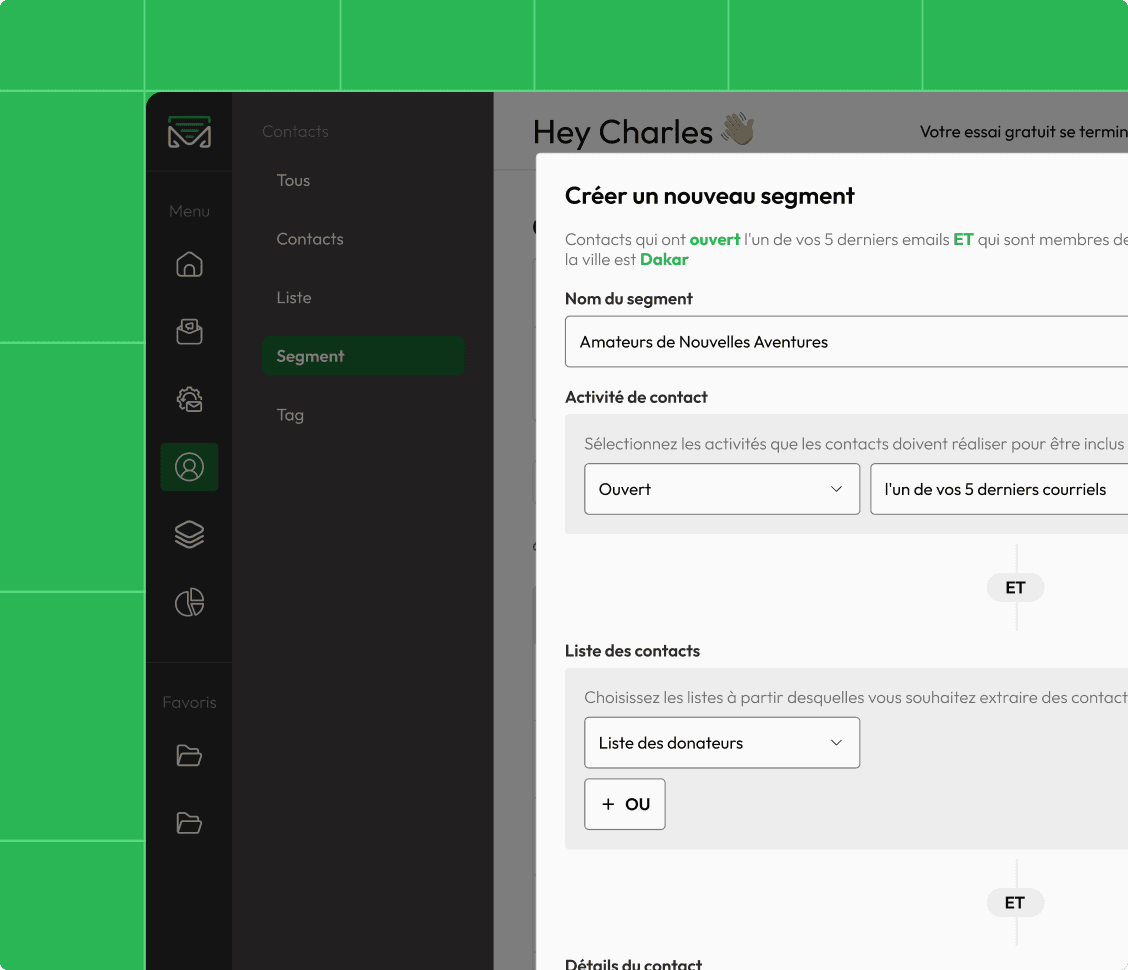Click the envelope app logo
This screenshot has width=1128, height=970.
pos(189,132)
